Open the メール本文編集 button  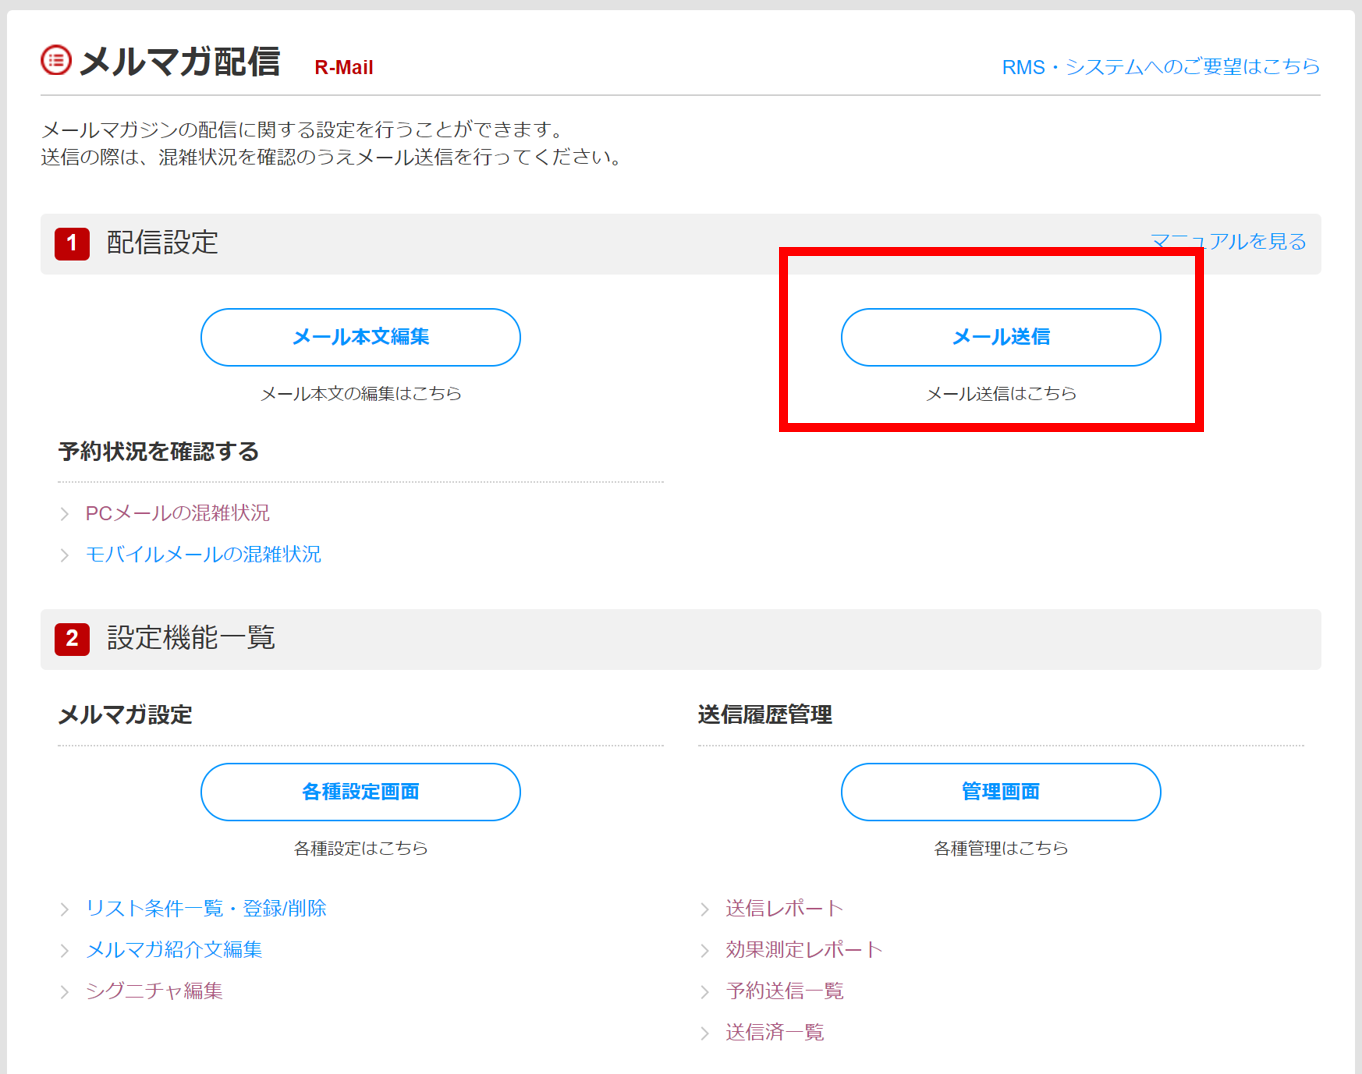click(360, 337)
